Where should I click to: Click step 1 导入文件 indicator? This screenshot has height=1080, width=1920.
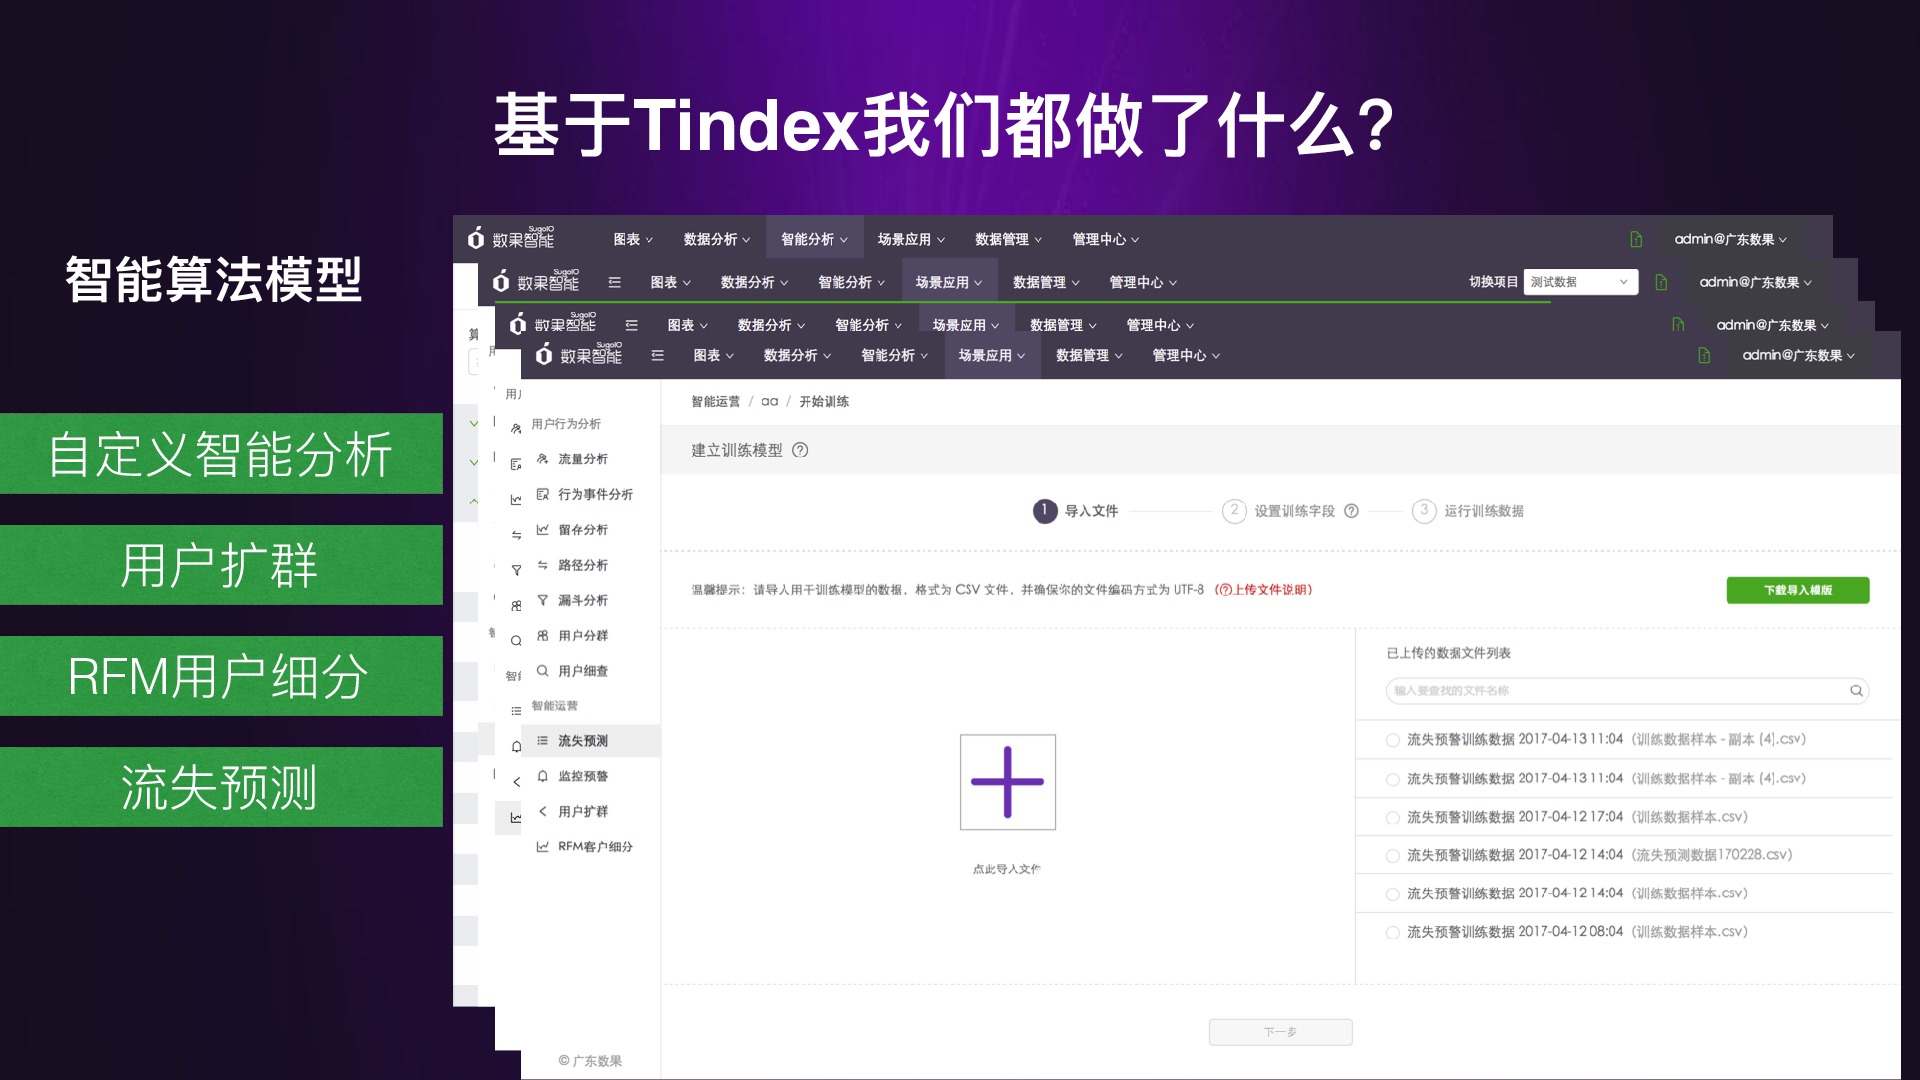1075,511
